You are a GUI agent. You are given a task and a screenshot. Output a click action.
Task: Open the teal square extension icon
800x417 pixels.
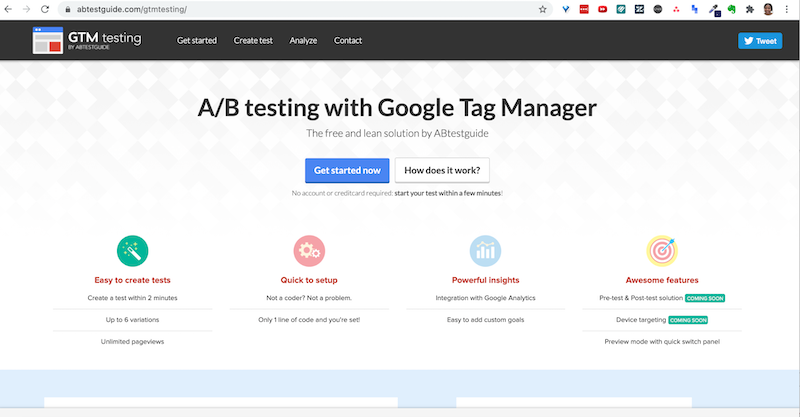[x=621, y=9]
